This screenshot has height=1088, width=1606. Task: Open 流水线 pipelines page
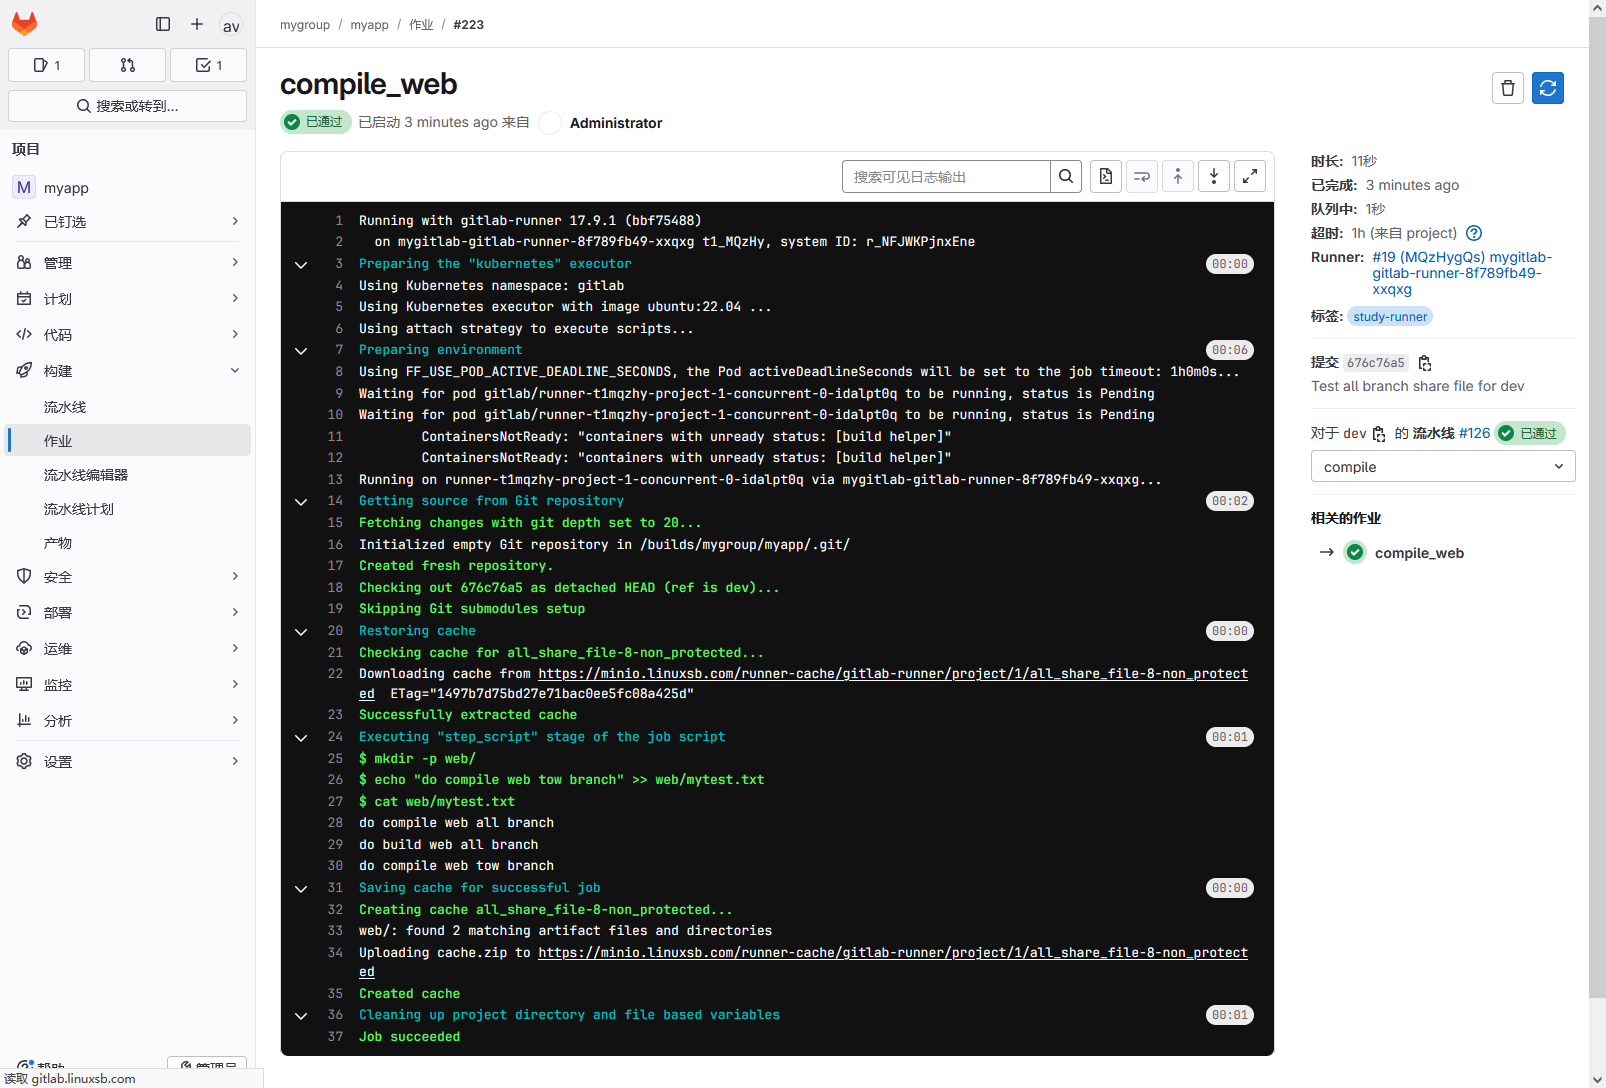pyautogui.click(x=127, y=407)
